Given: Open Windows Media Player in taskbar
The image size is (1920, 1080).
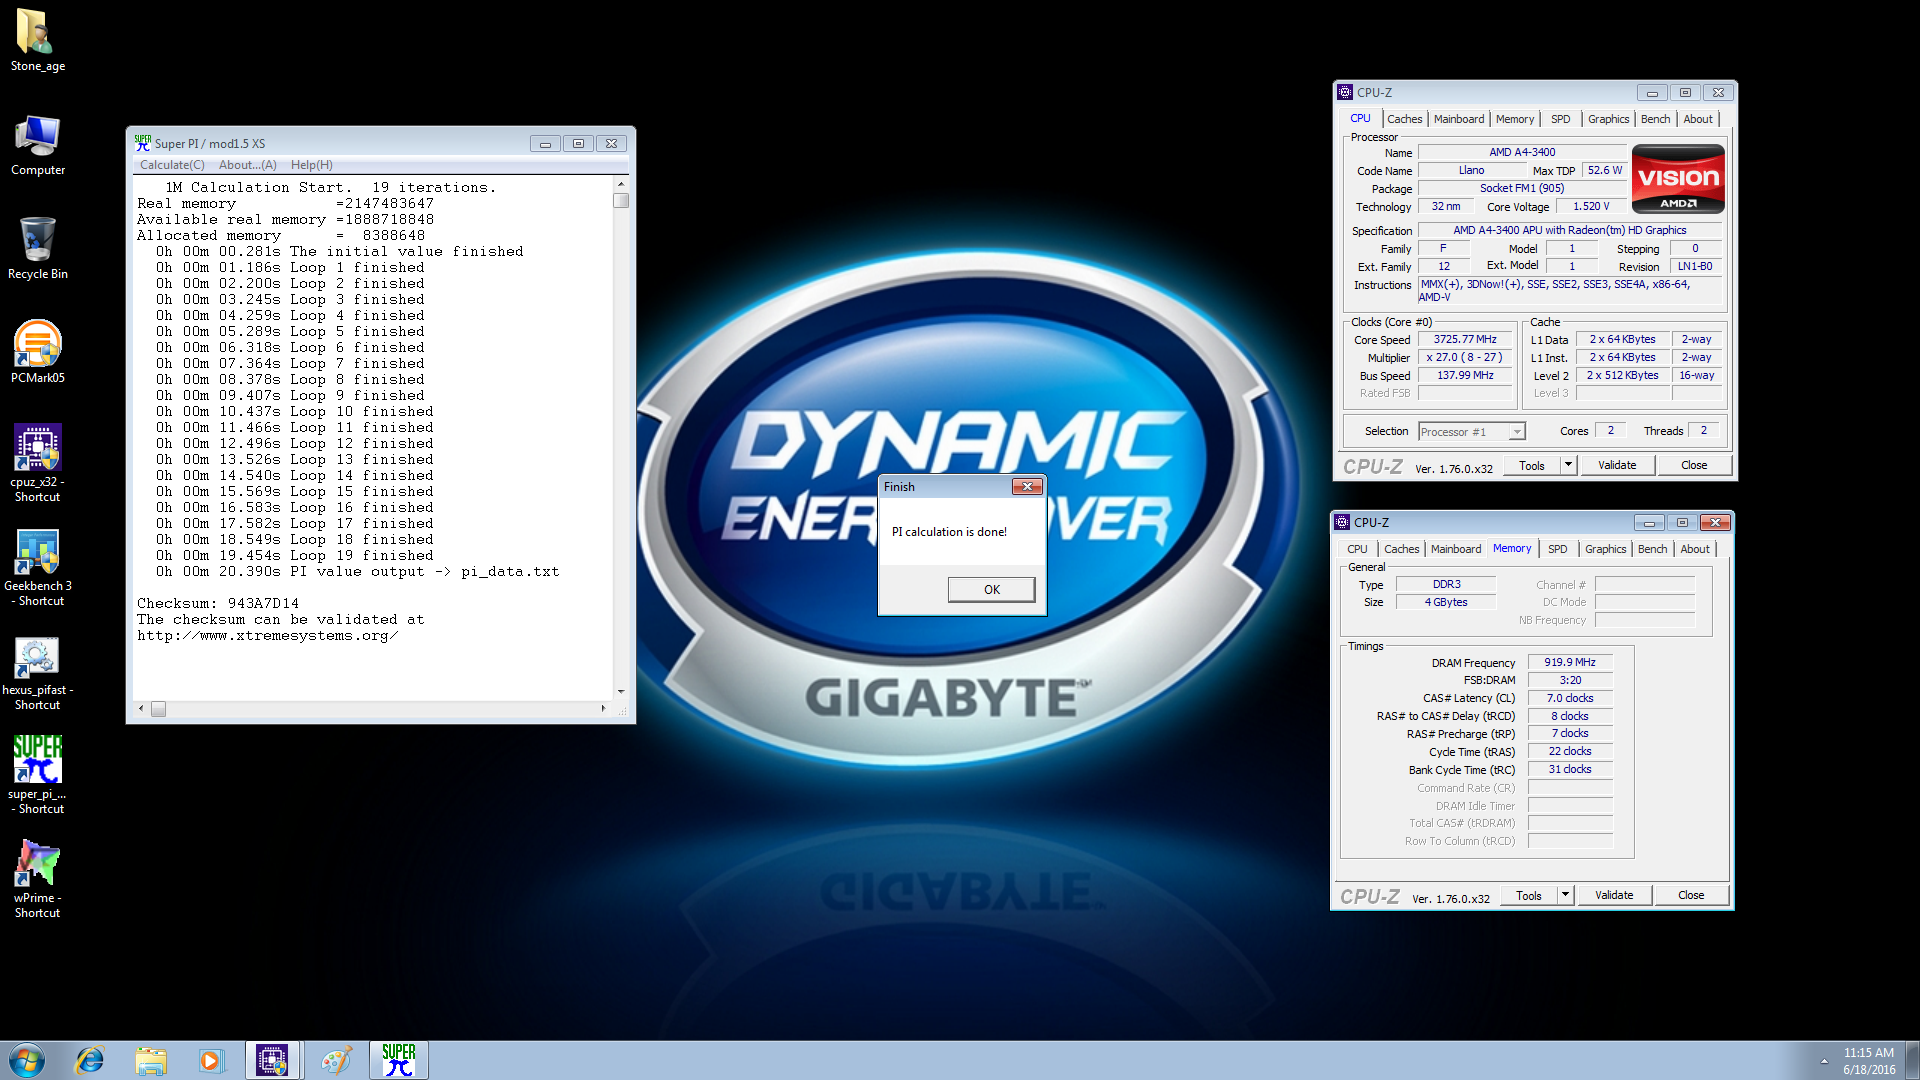Looking at the screenshot, I should pos(211,1060).
